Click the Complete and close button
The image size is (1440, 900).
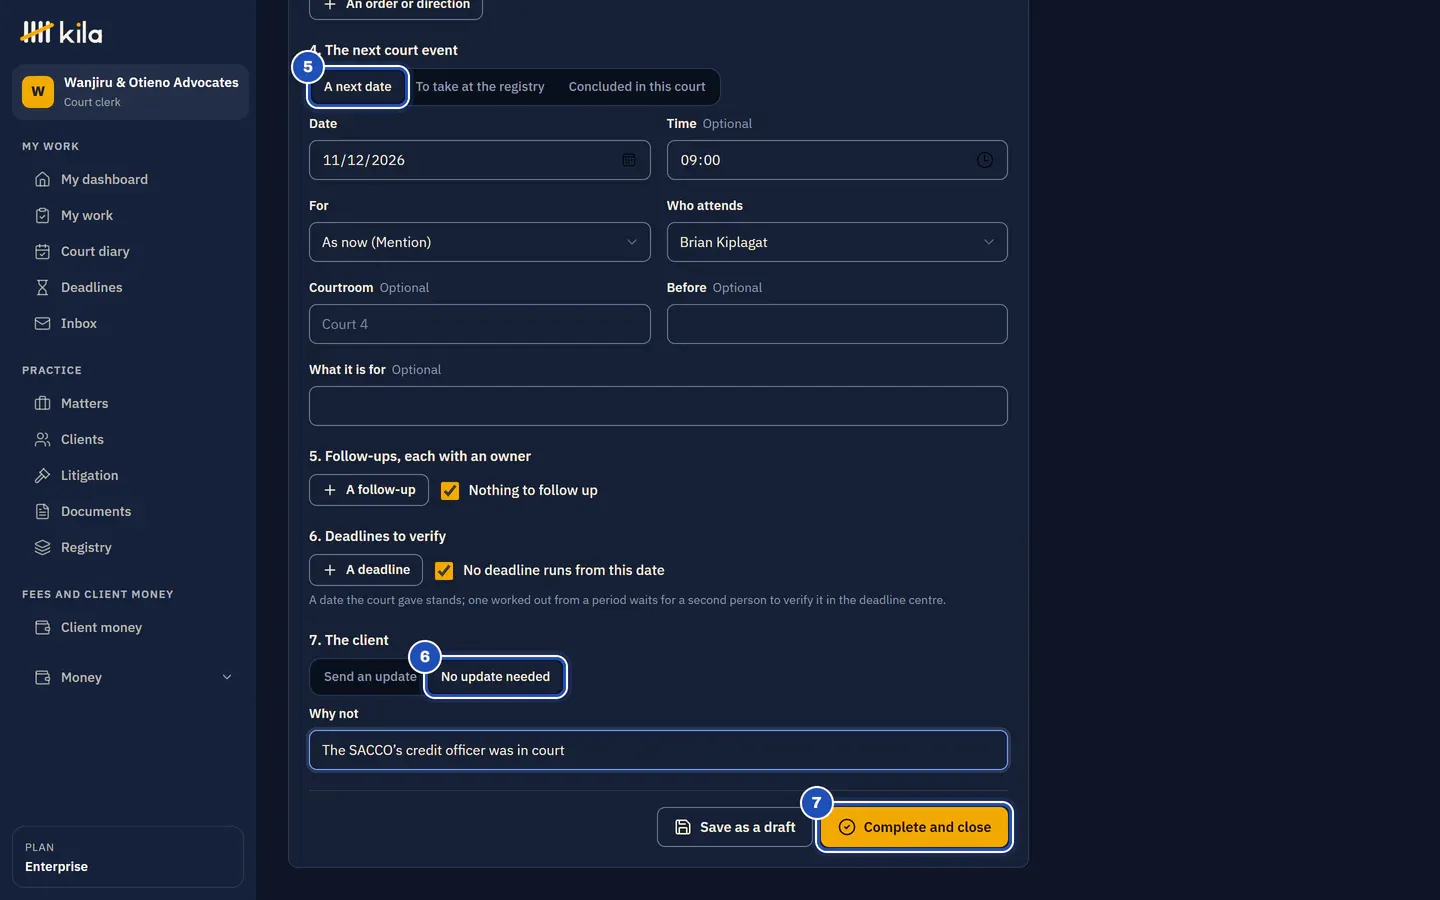(914, 828)
